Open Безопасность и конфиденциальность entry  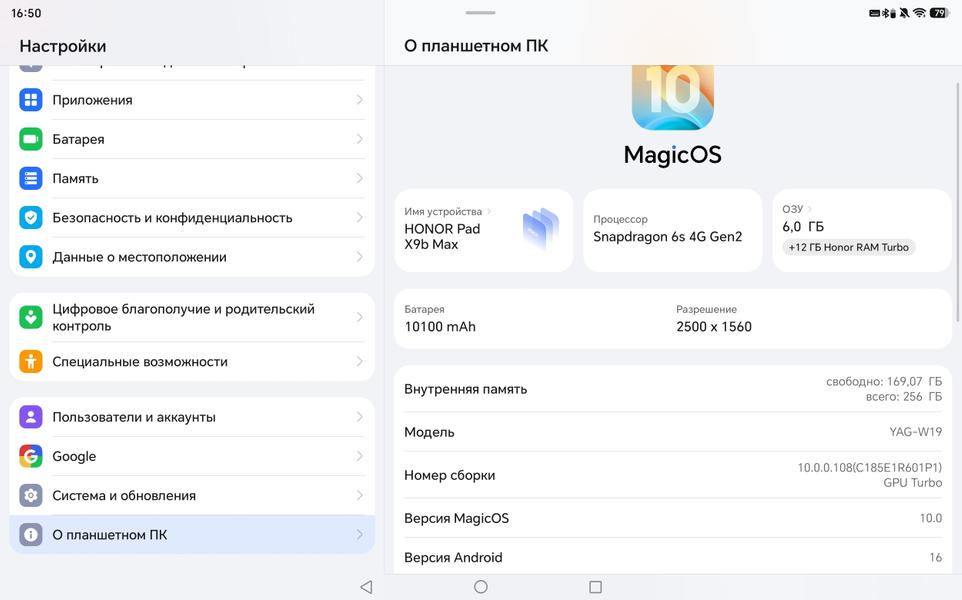coord(192,217)
